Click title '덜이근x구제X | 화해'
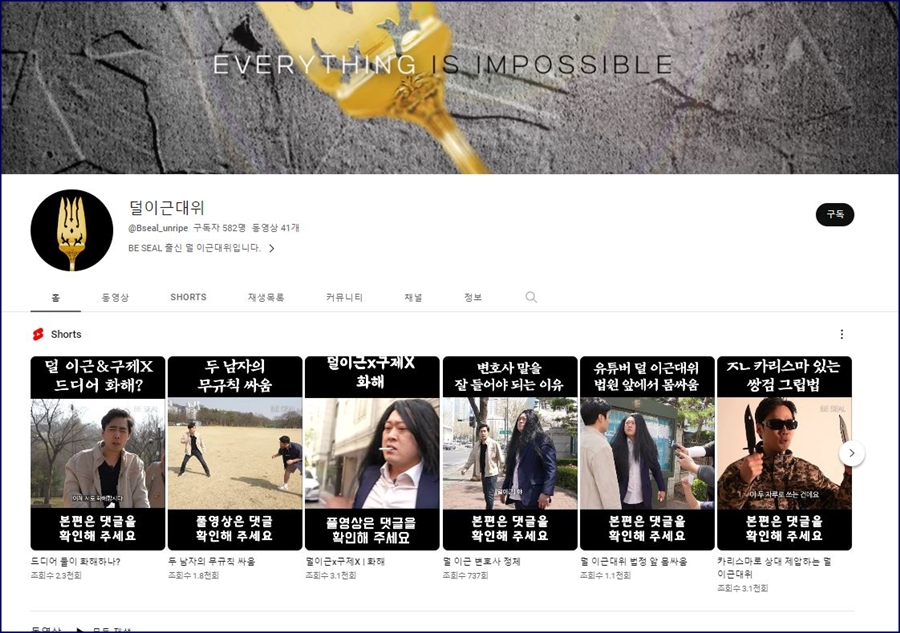 345,561
